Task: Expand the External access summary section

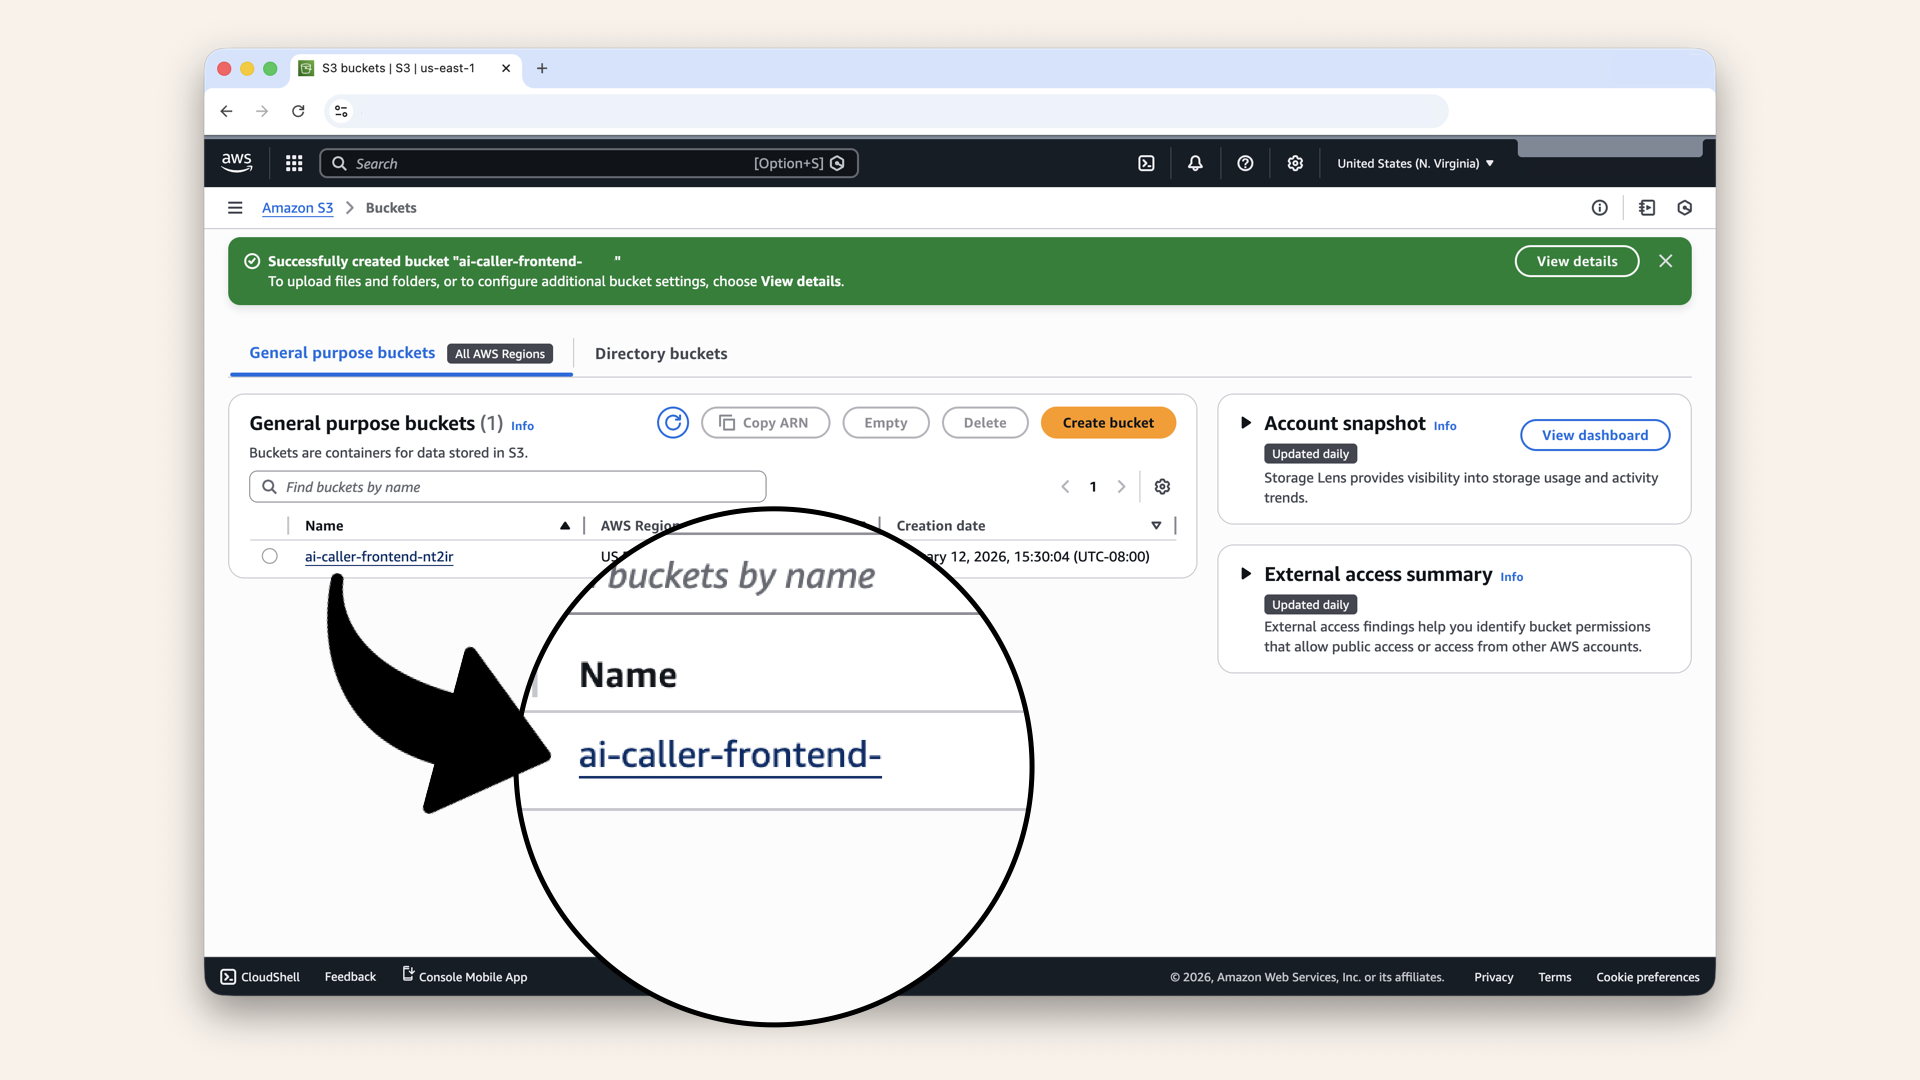Action: [1246, 574]
